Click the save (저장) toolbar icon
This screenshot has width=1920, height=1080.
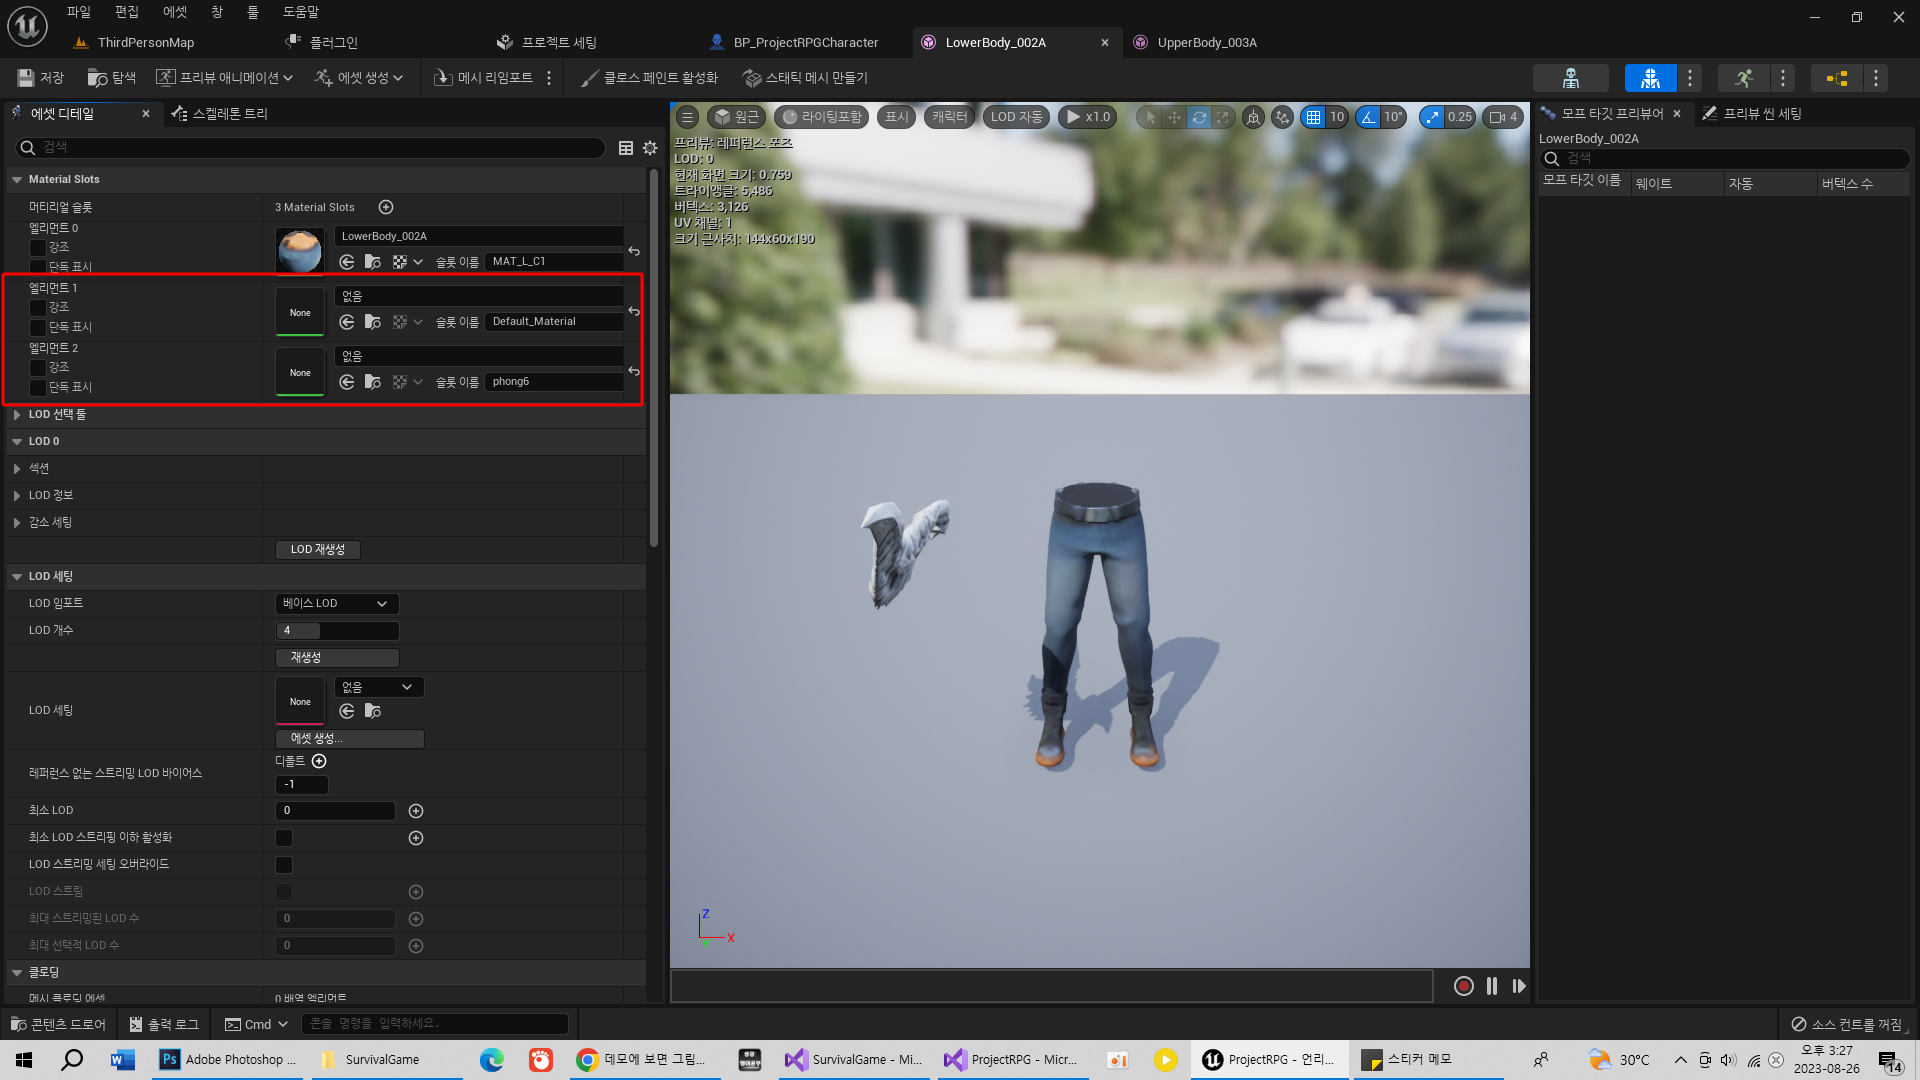(40, 78)
